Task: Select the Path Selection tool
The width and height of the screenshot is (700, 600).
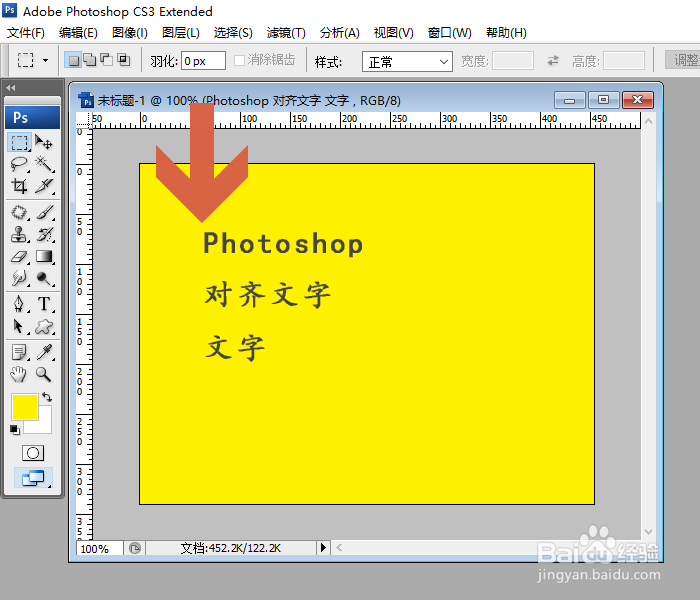Action: (19, 326)
